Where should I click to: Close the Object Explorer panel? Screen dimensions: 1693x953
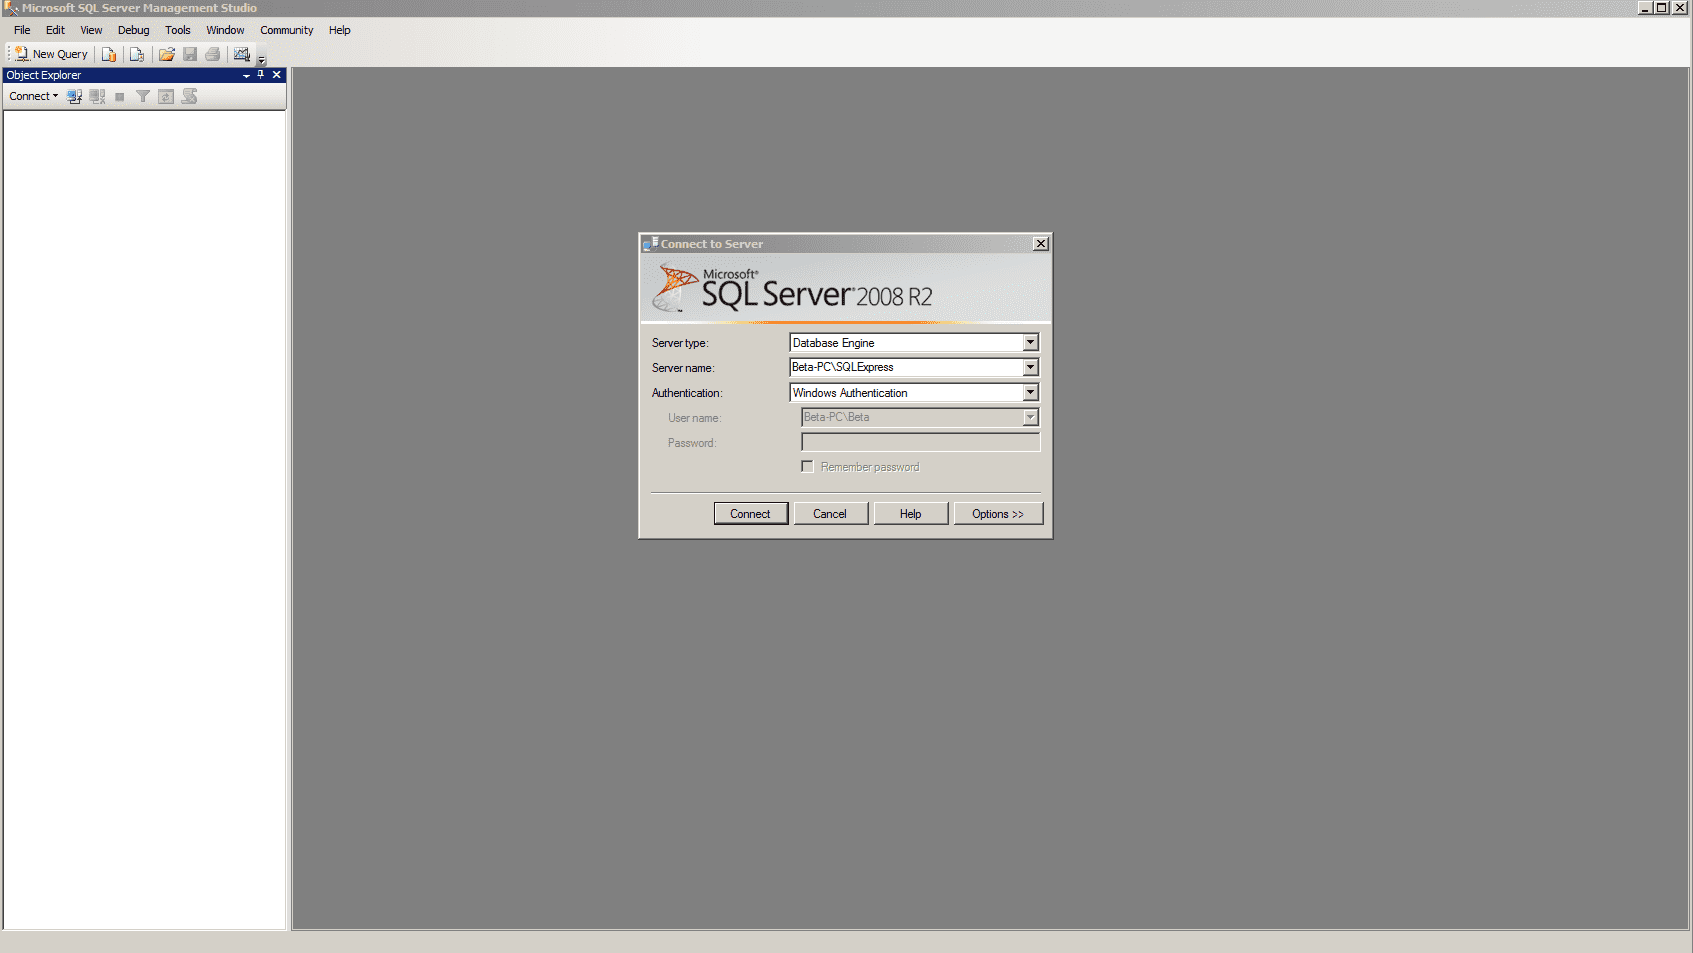coord(277,75)
